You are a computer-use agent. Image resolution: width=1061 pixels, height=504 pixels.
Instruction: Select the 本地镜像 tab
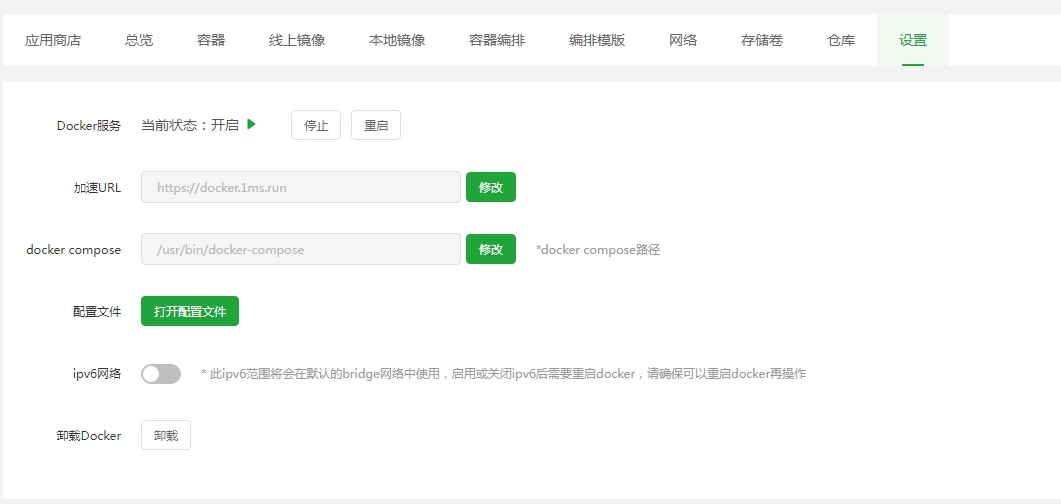click(397, 41)
